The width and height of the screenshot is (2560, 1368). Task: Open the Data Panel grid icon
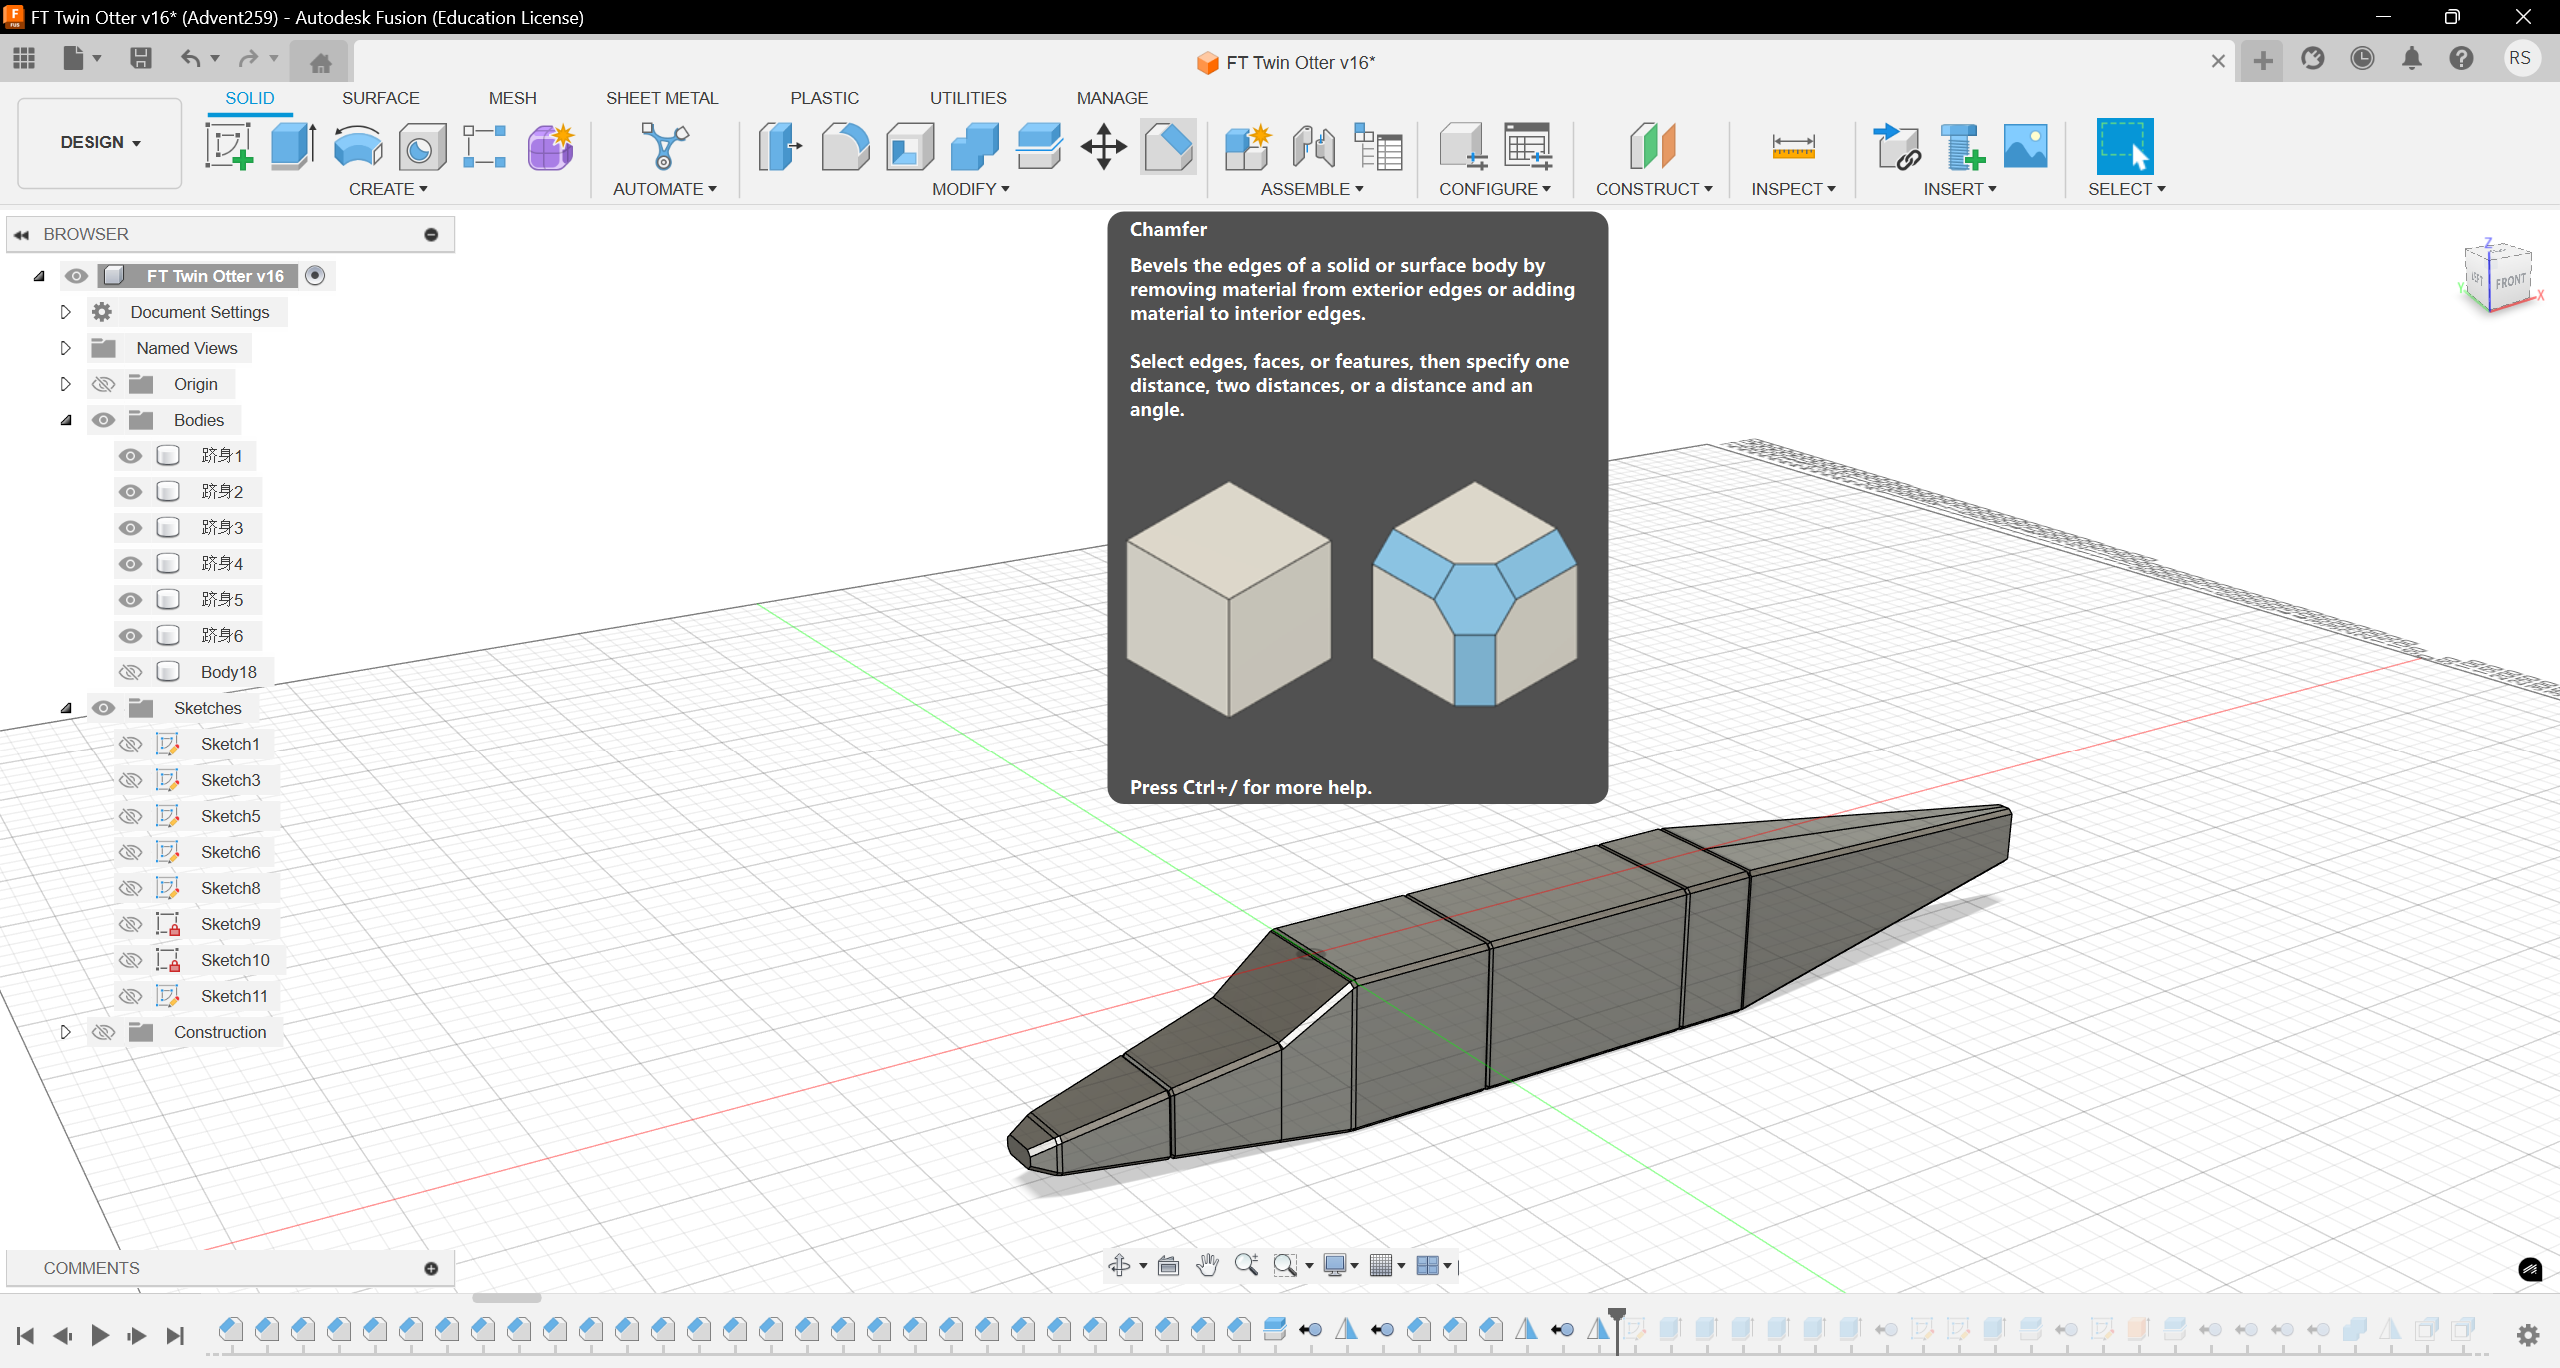24,59
